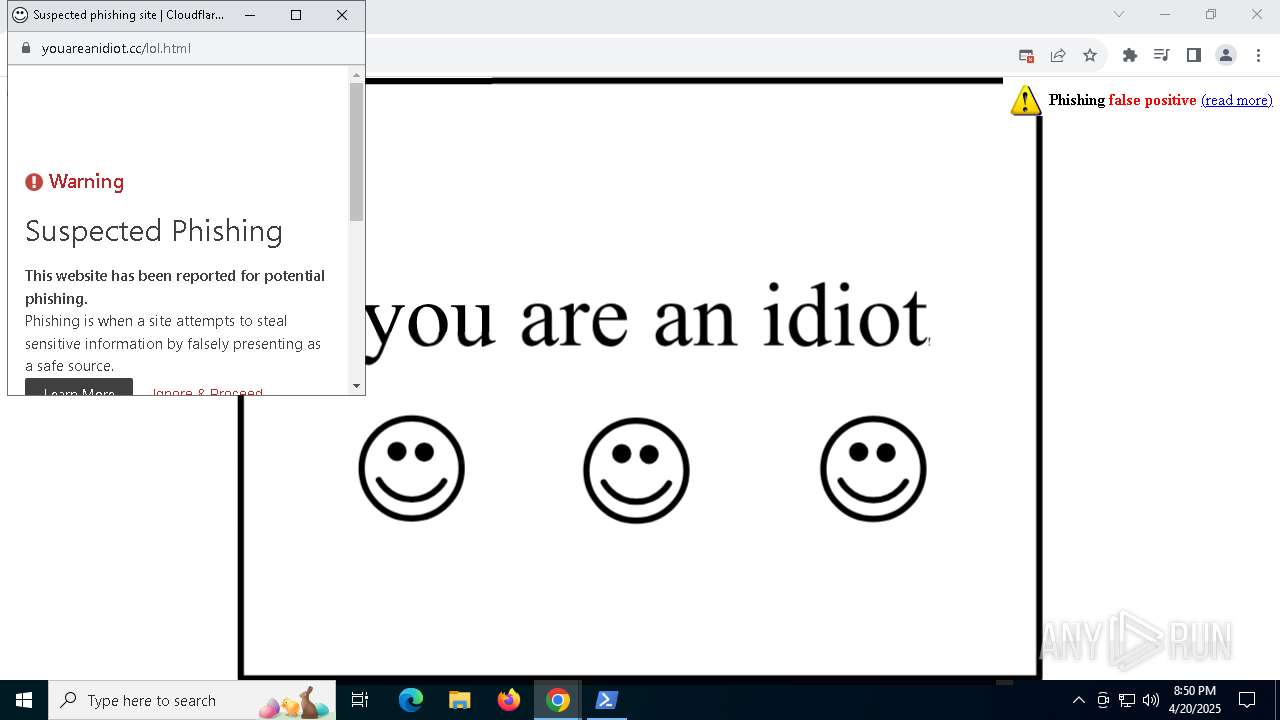The width and height of the screenshot is (1280, 720).
Task: Click the left smiley face image
Action: (x=412, y=468)
